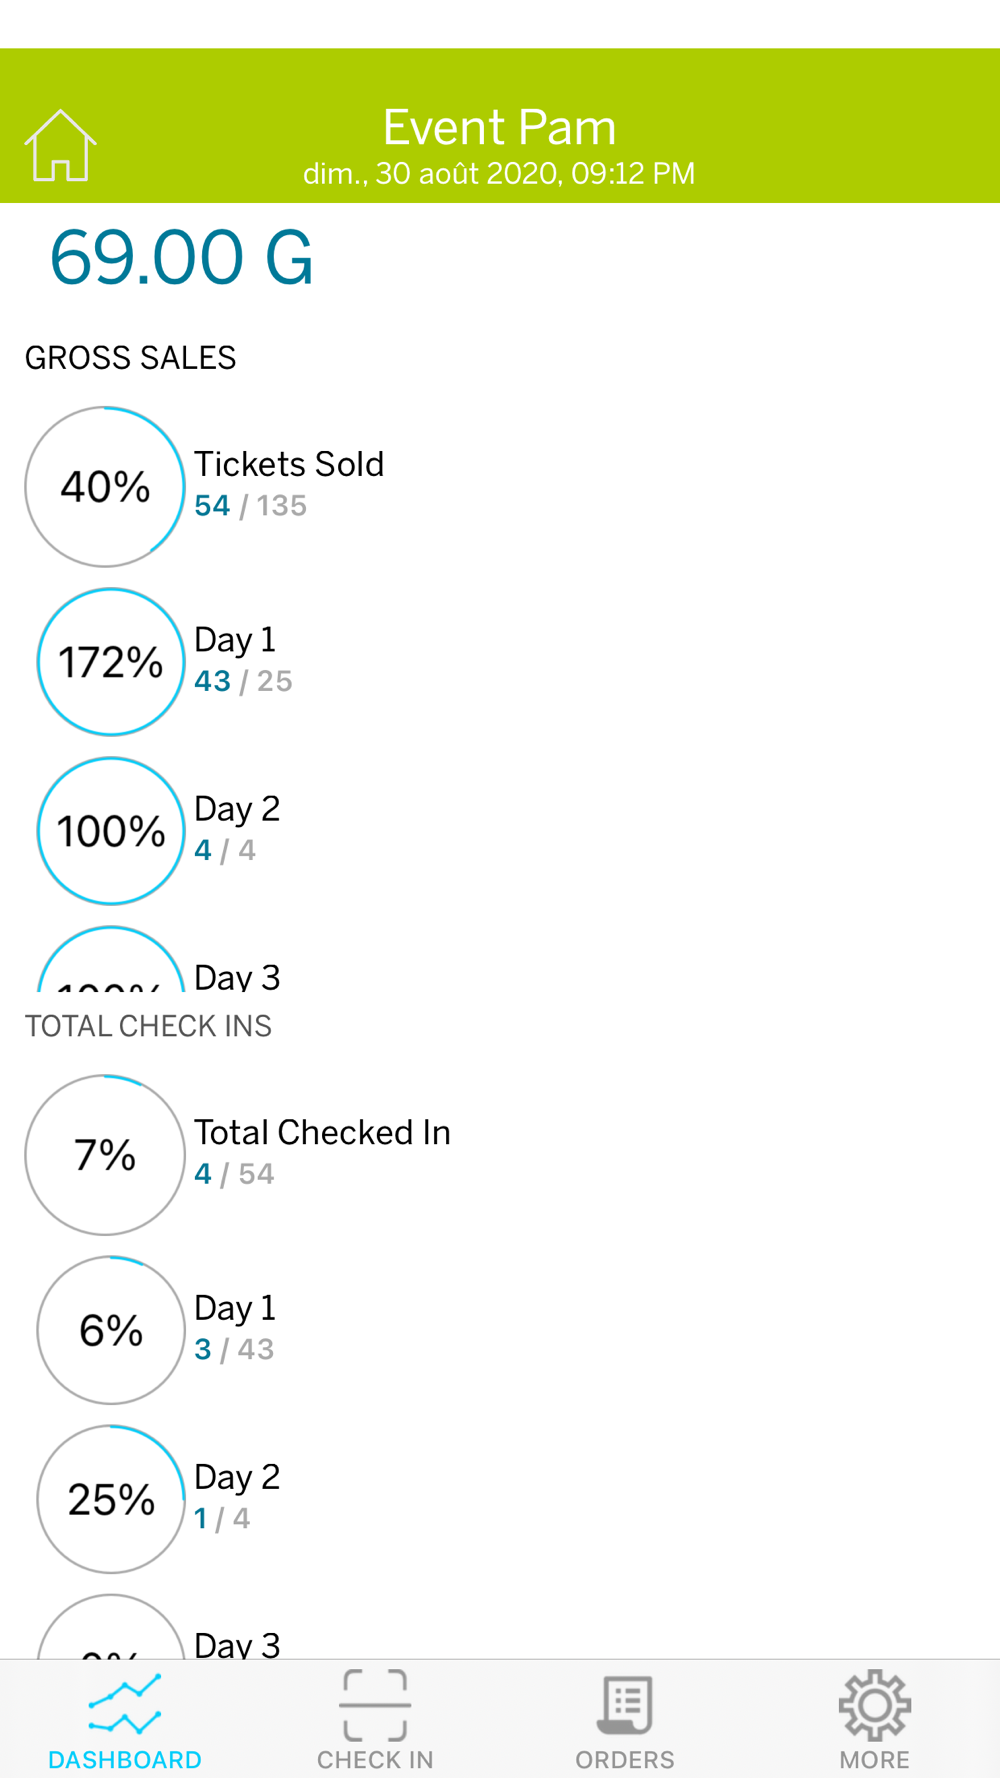Tap the 172% Day 1 sales circle
Viewport: 1000px width, 1778px height.
[111, 662]
